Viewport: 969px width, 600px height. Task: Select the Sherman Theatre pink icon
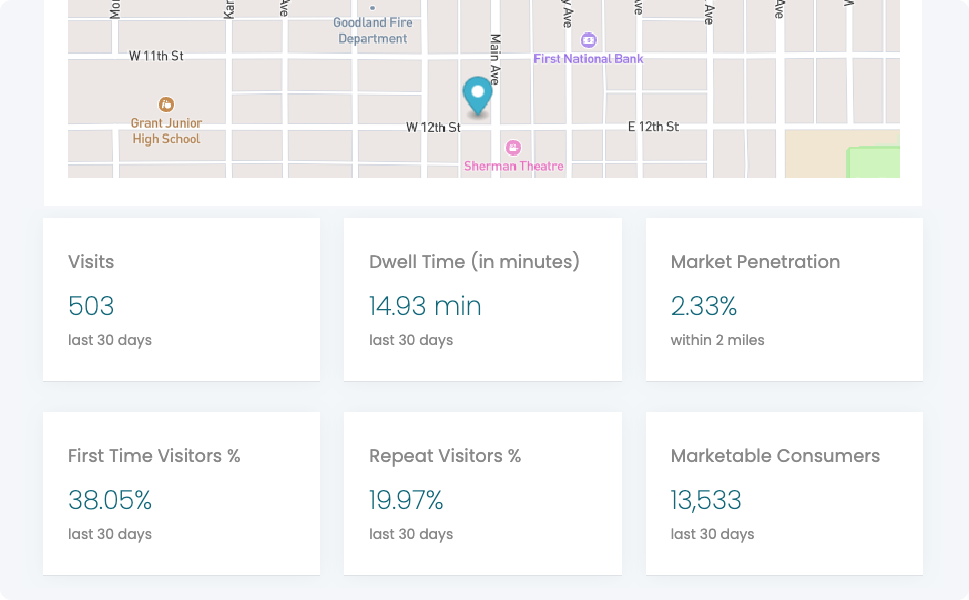[x=513, y=147]
